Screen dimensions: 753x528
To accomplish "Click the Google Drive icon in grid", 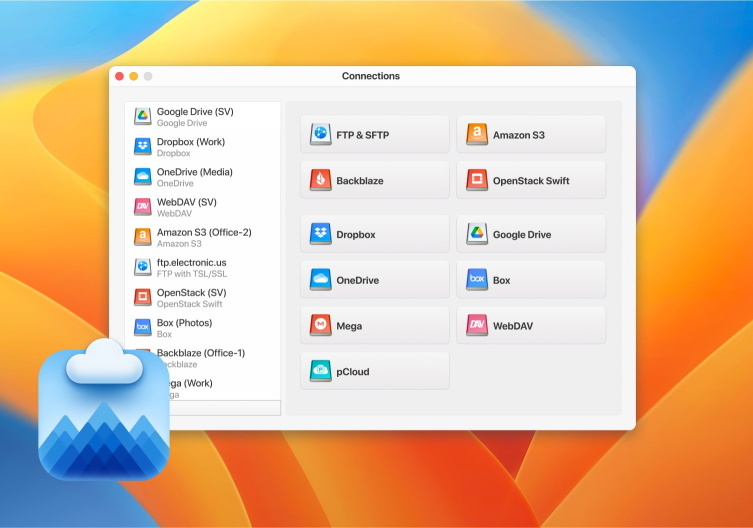I will click(477, 234).
